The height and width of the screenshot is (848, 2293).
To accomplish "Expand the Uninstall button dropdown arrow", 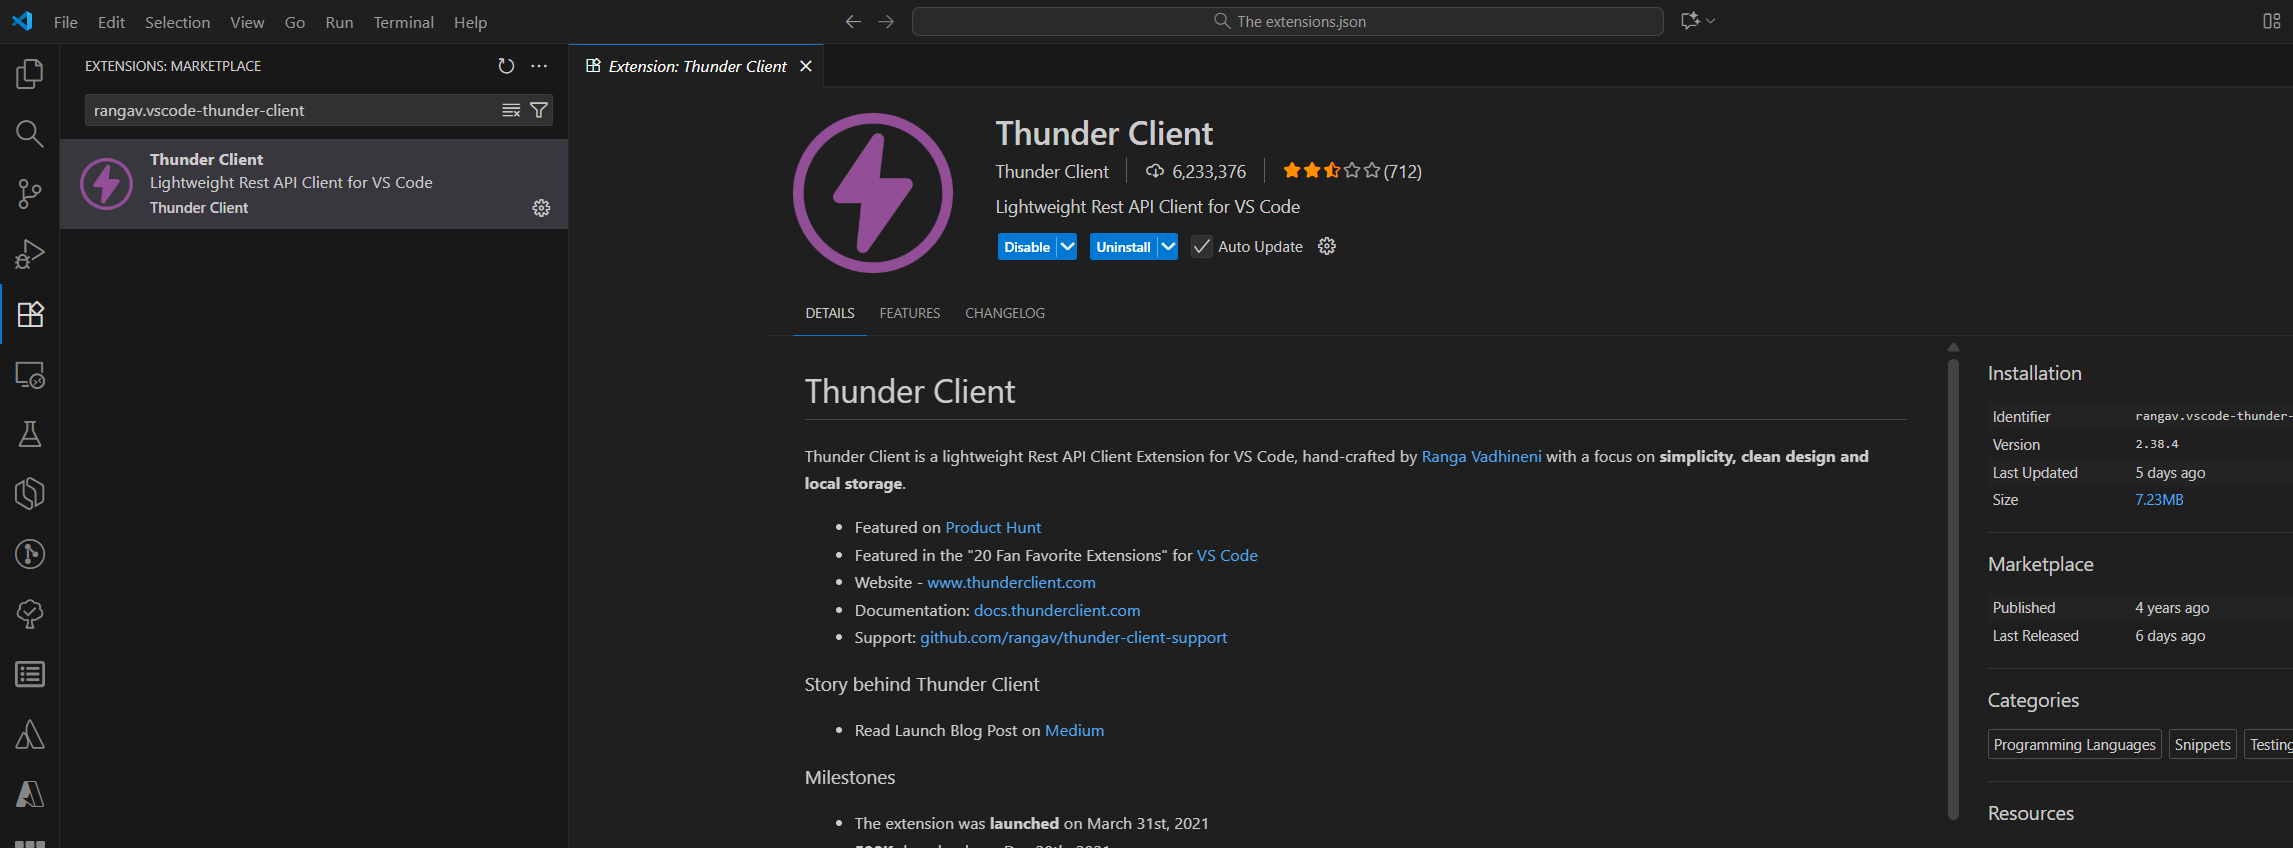I will pos(1168,246).
